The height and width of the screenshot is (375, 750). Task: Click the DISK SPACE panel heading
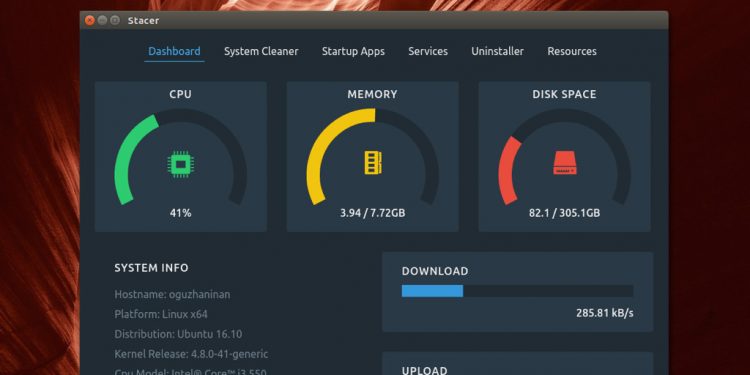tap(564, 94)
